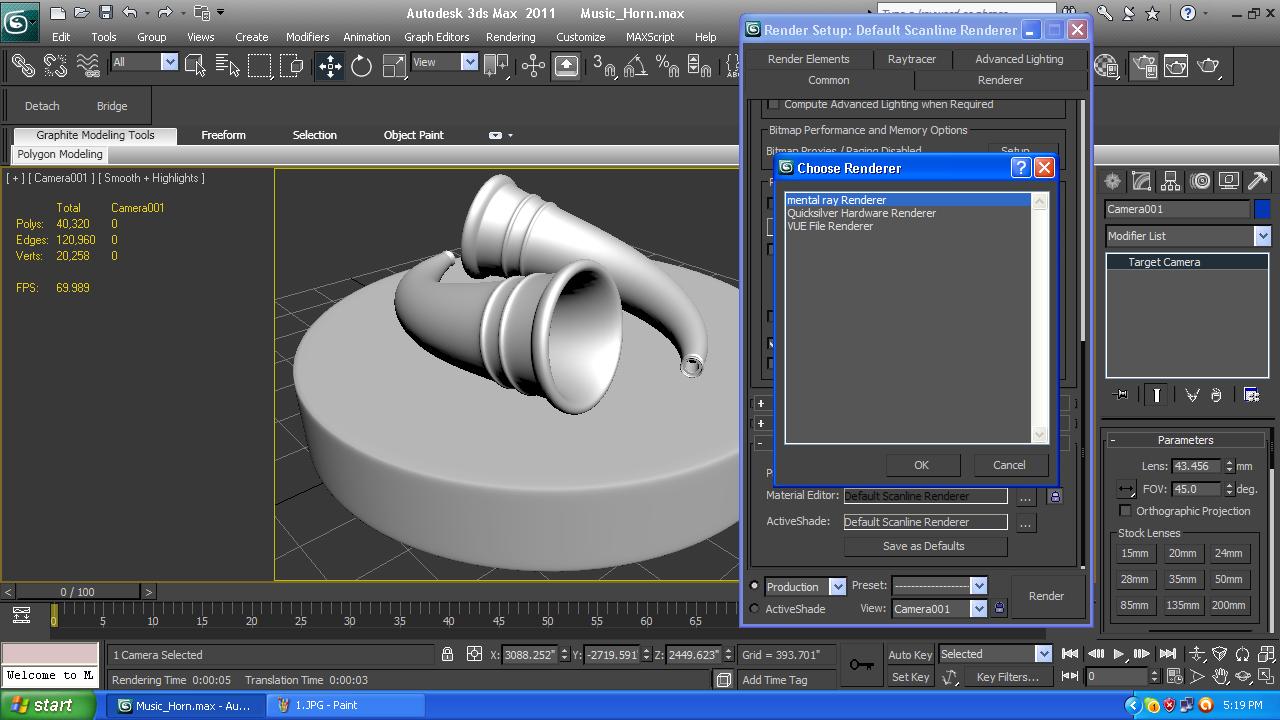Select the Modify panel icon
The width and height of the screenshot is (1280, 720).
click(1140, 181)
